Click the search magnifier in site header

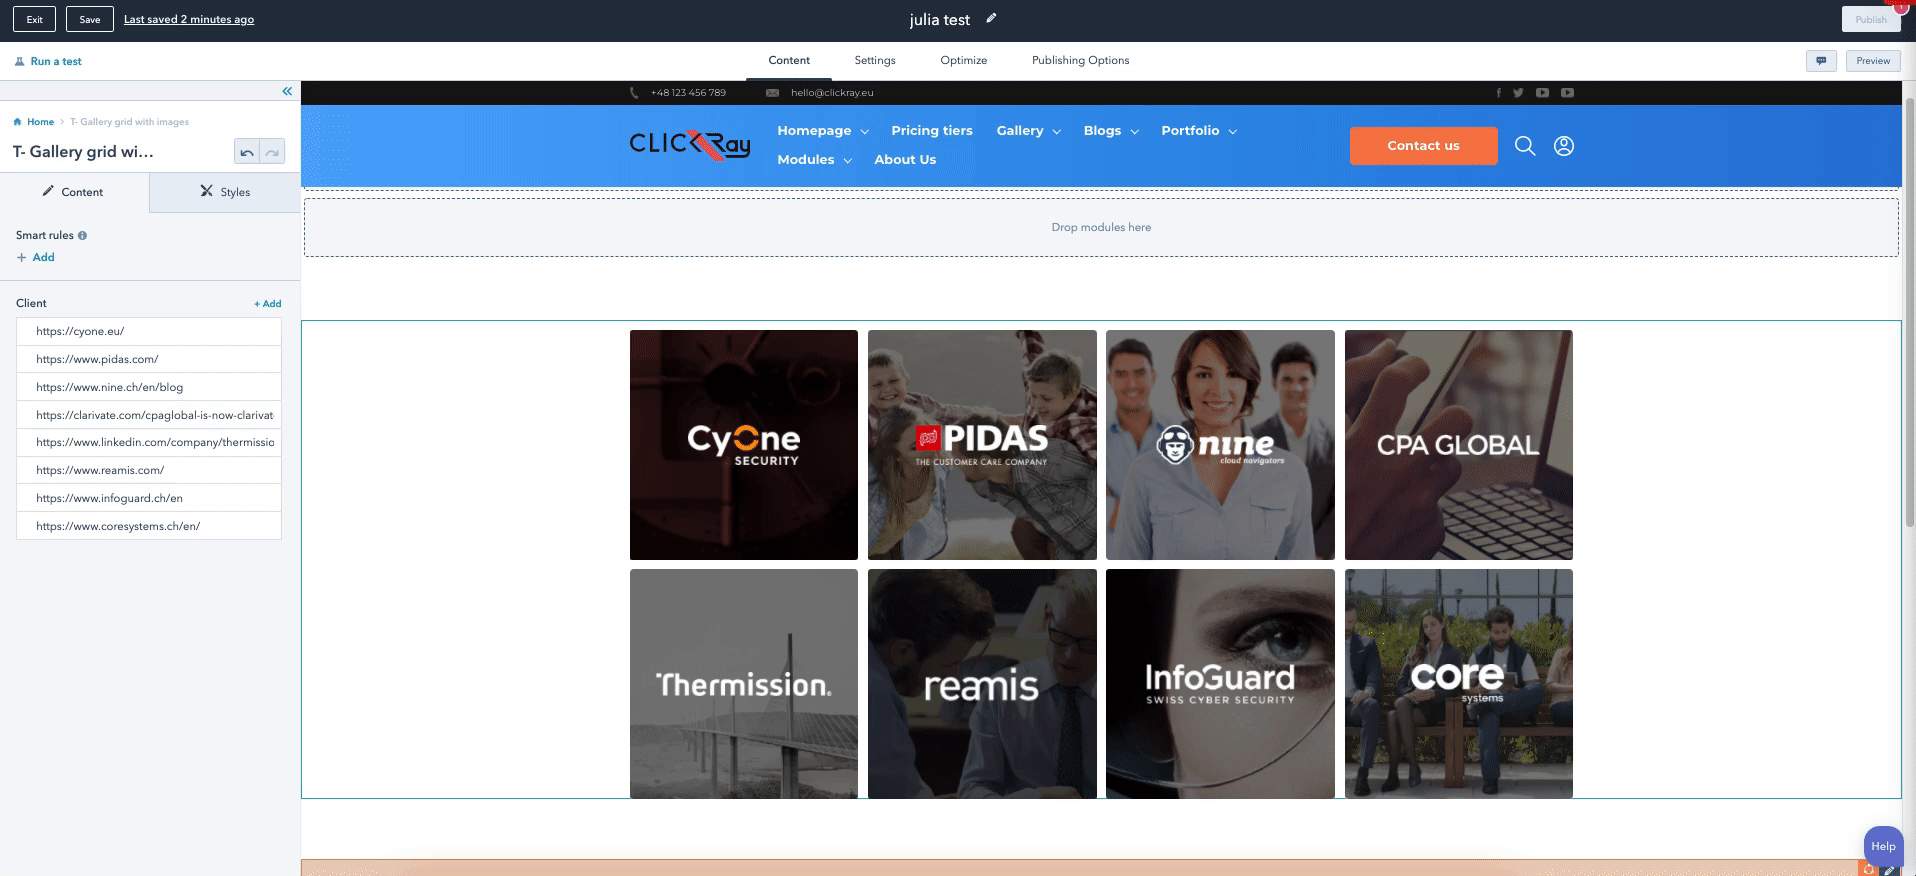point(1524,146)
